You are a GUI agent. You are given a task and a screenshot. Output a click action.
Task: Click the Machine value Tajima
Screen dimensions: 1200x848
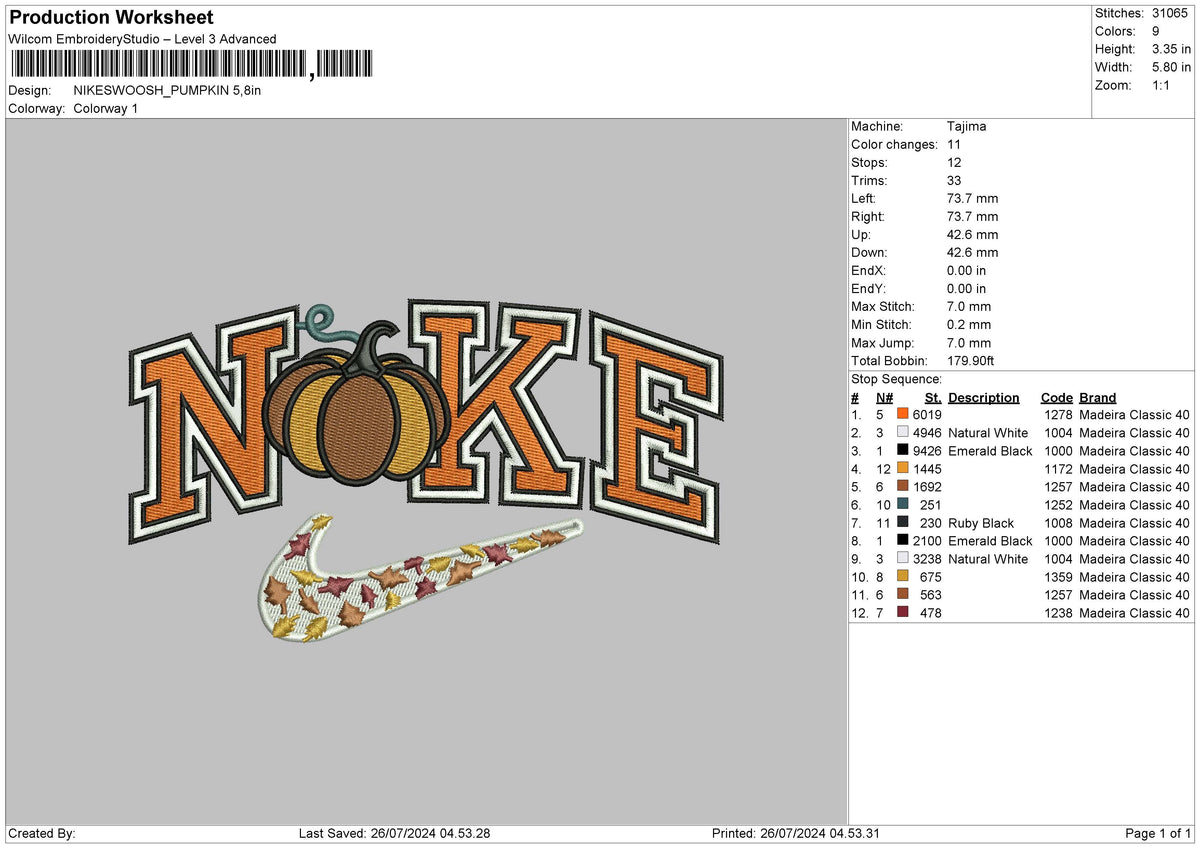(x=967, y=126)
